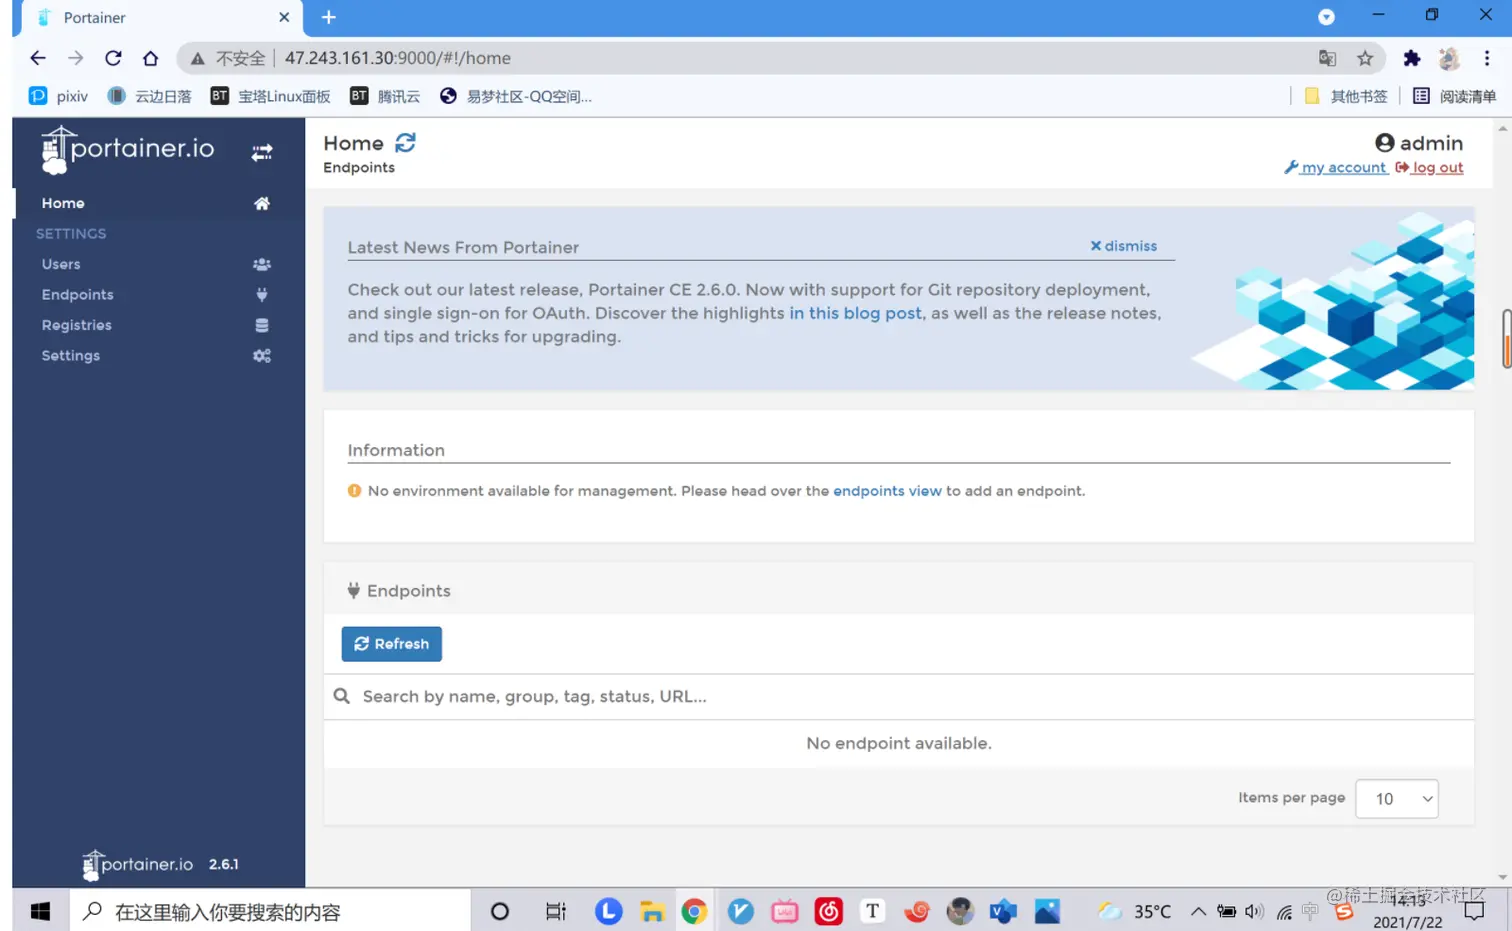The height and width of the screenshot is (931, 1512).
Task: Click the user avatar icon beside admin
Action: [x=1385, y=143]
